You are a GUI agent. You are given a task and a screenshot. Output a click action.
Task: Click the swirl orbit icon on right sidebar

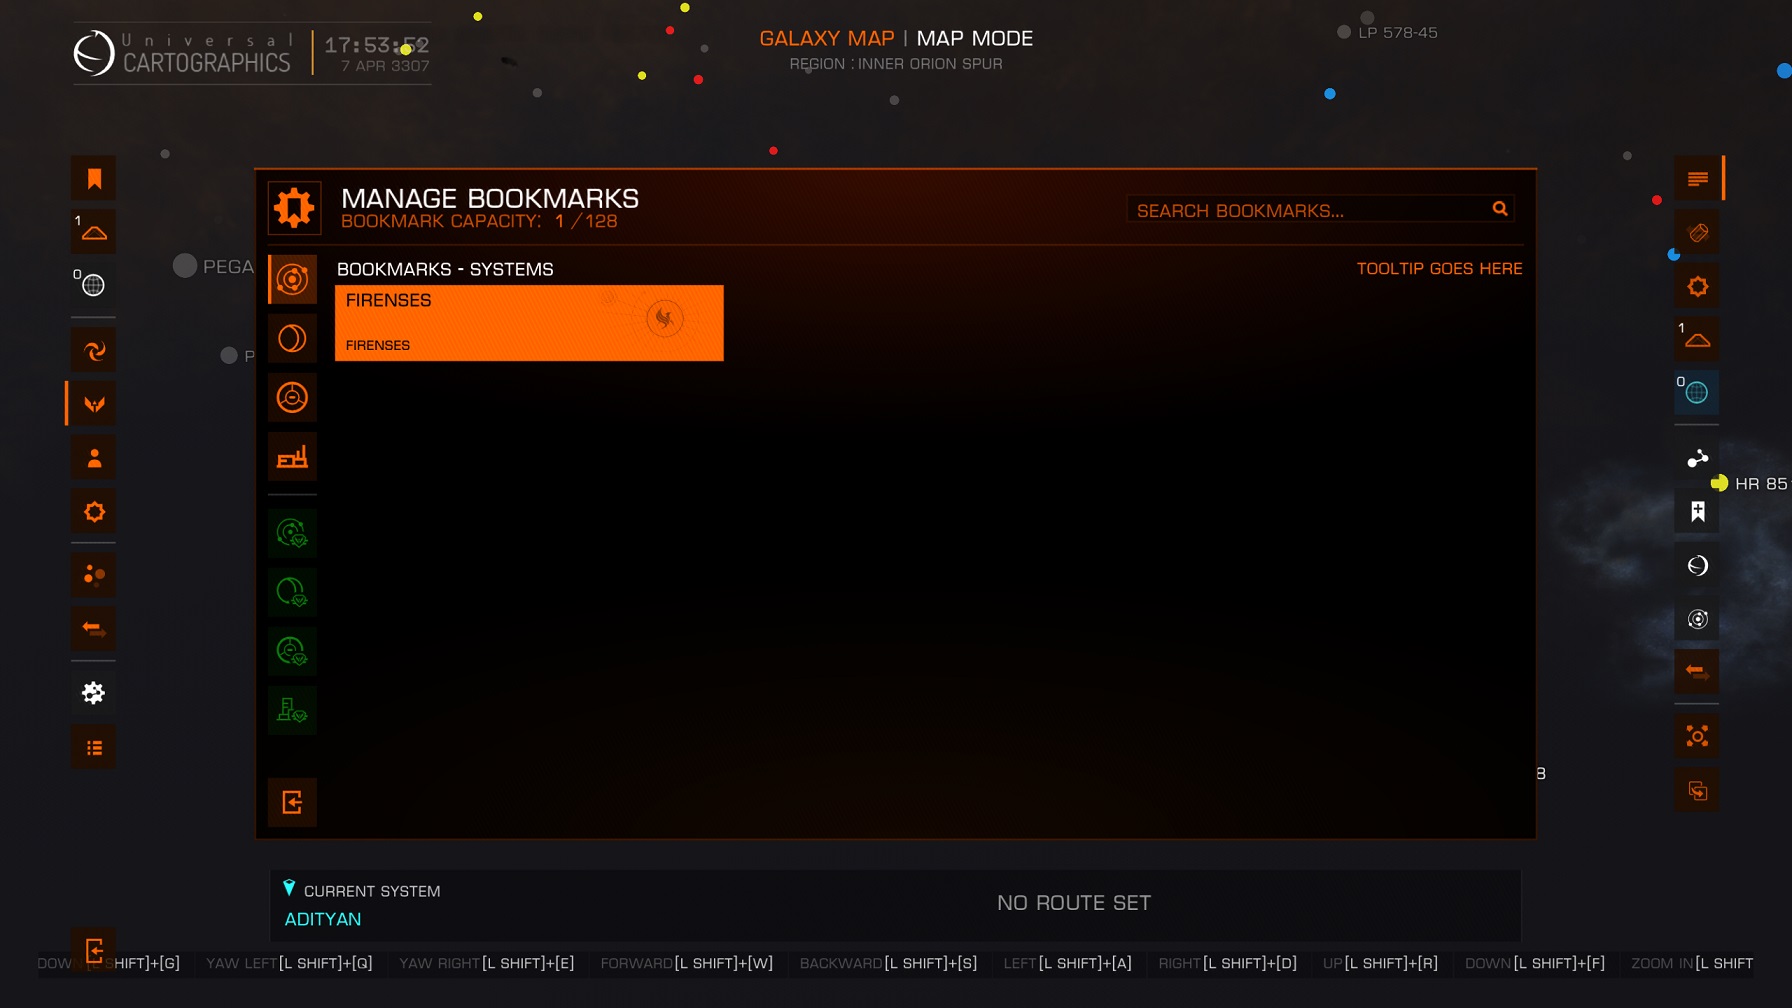[x=1698, y=566]
